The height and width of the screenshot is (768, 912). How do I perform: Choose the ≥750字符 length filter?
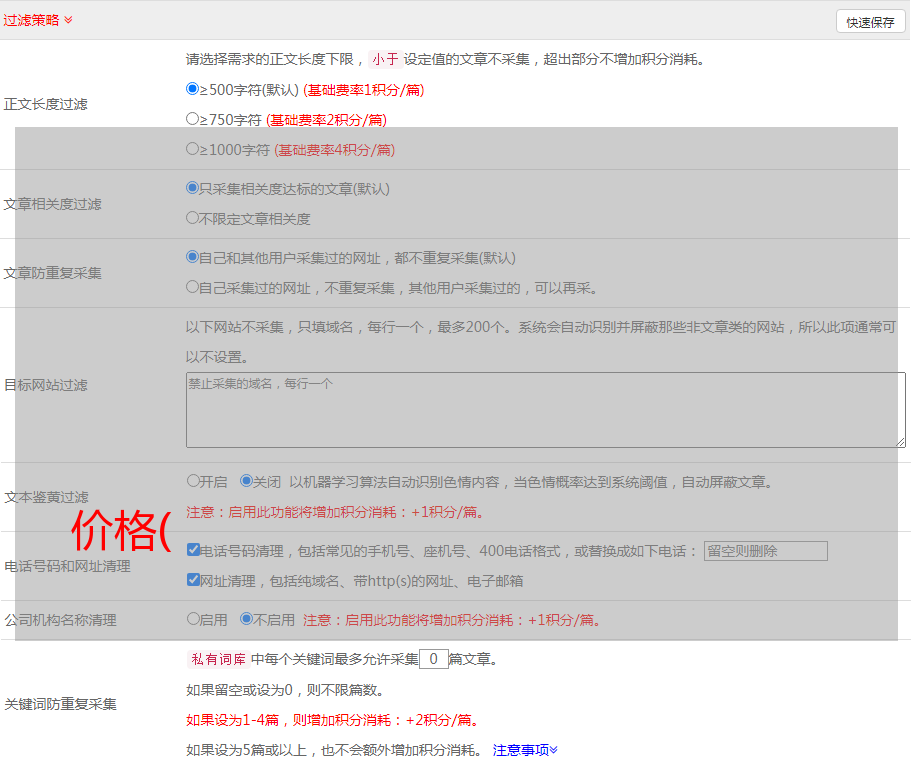pos(193,119)
